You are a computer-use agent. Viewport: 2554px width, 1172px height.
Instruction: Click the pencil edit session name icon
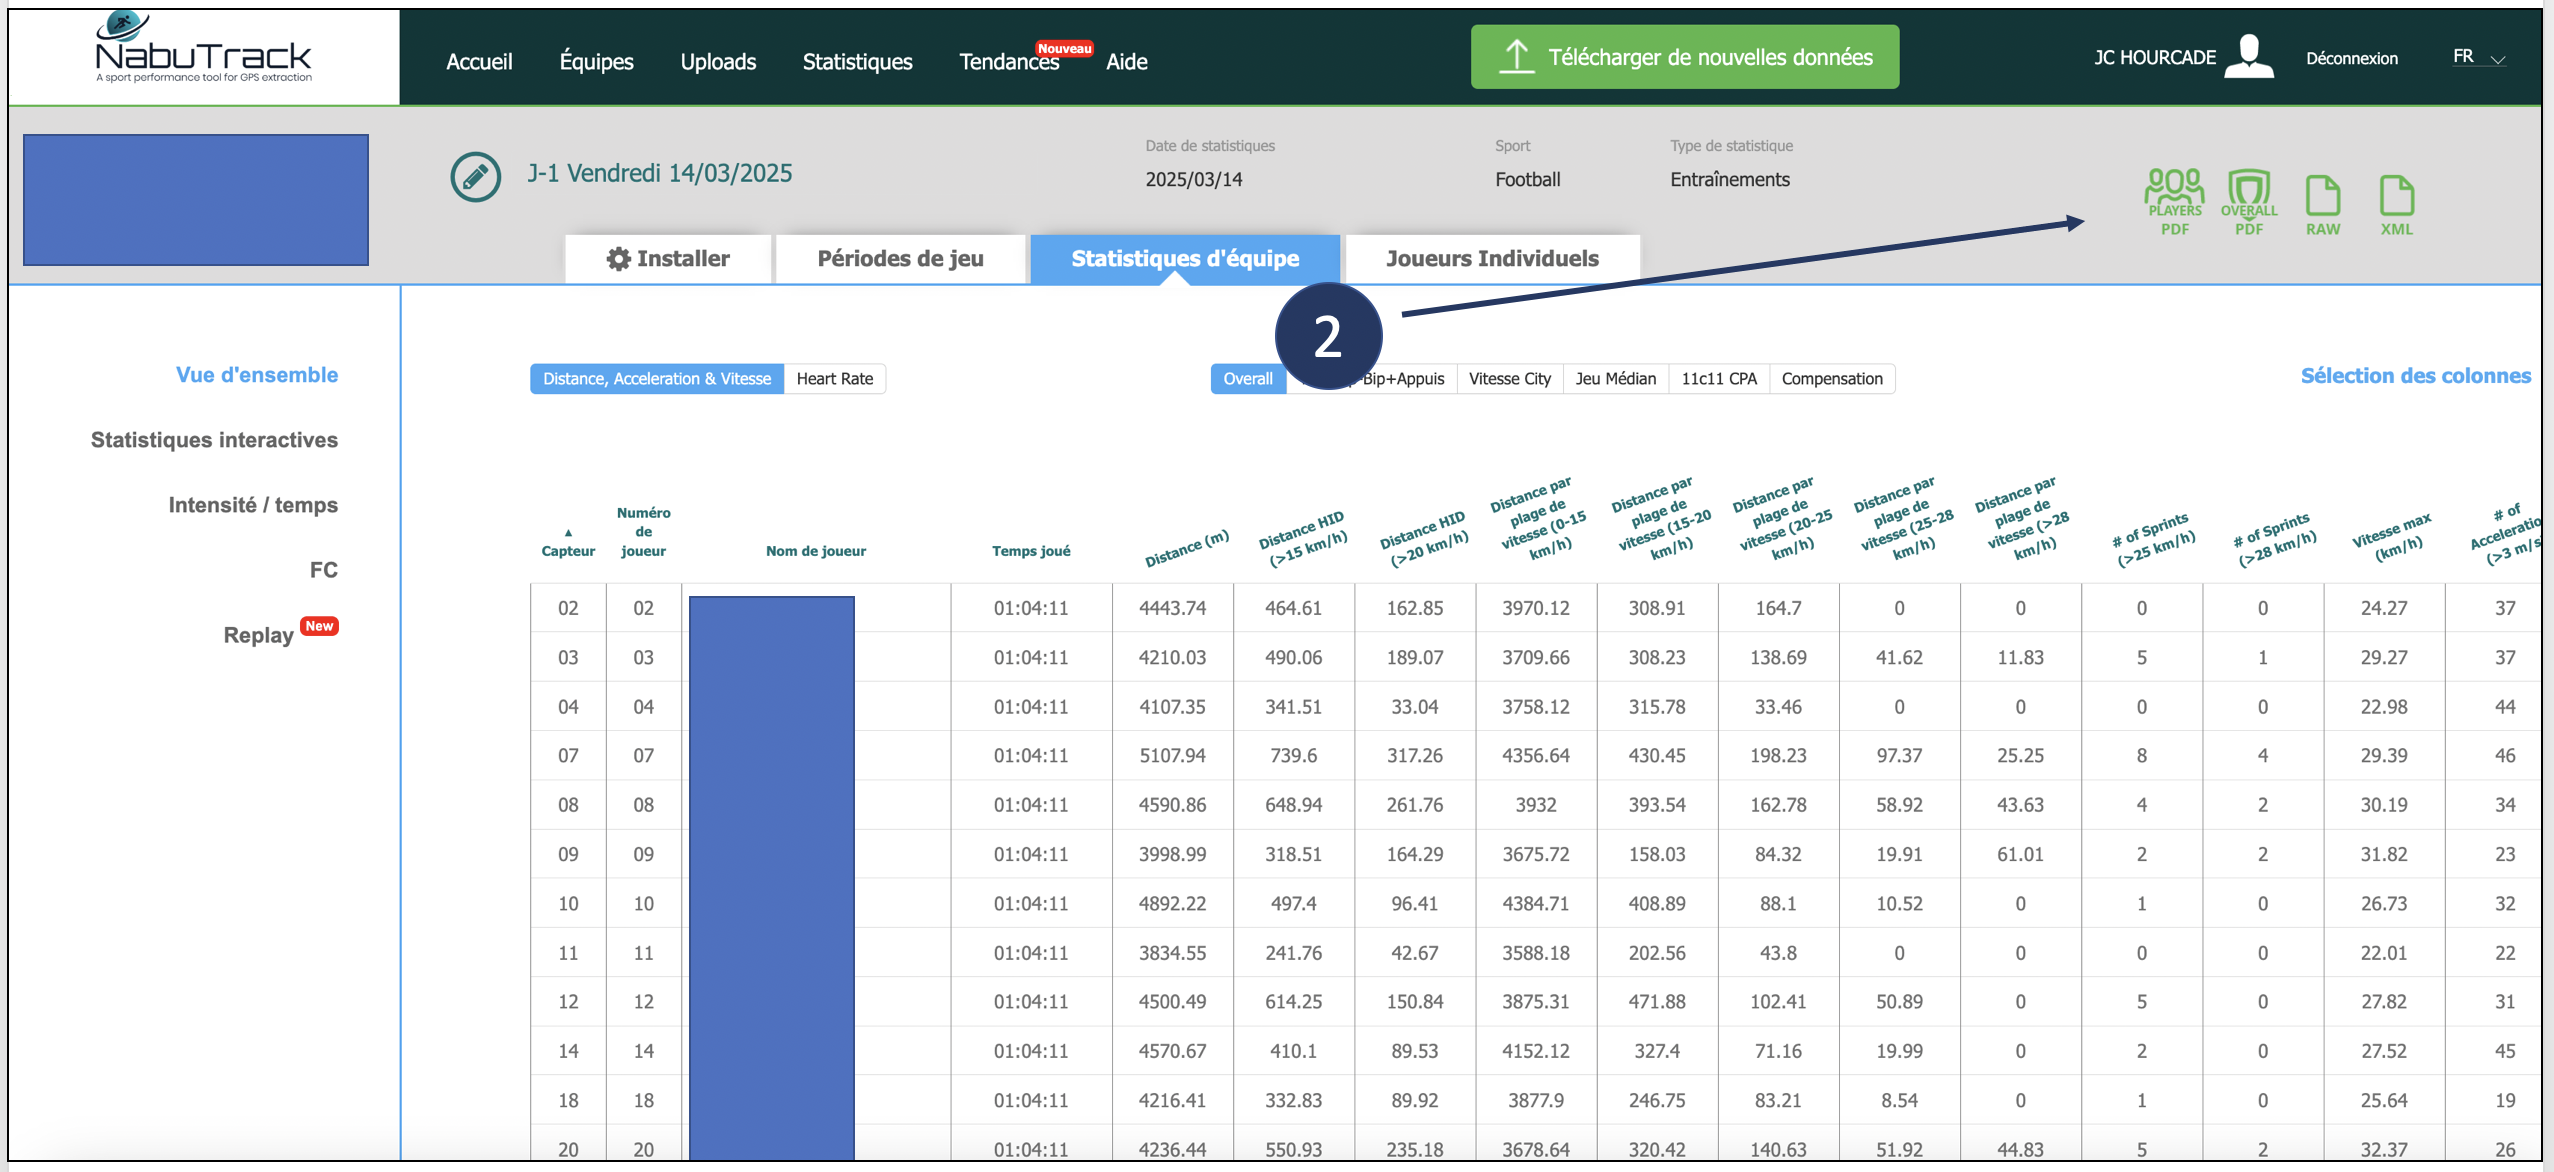click(475, 177)
